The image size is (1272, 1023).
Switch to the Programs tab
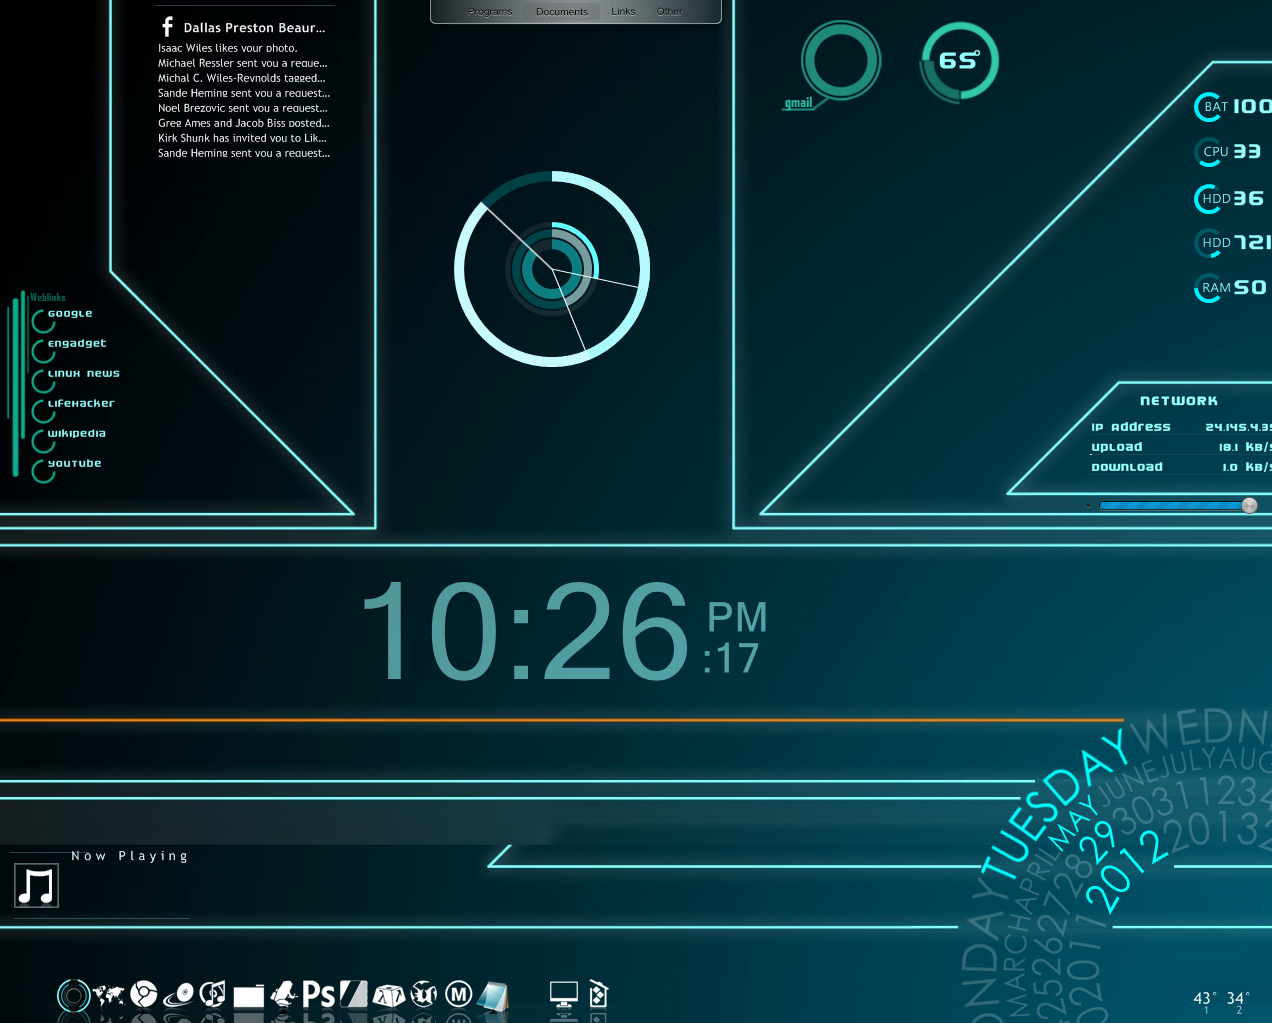point(490,11)
